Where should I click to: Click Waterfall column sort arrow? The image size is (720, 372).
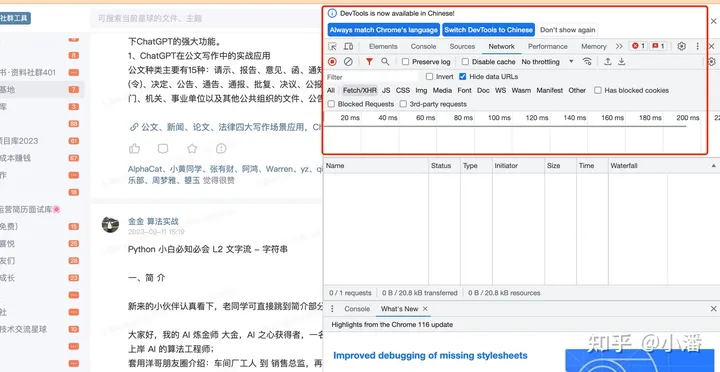(714, 166)
